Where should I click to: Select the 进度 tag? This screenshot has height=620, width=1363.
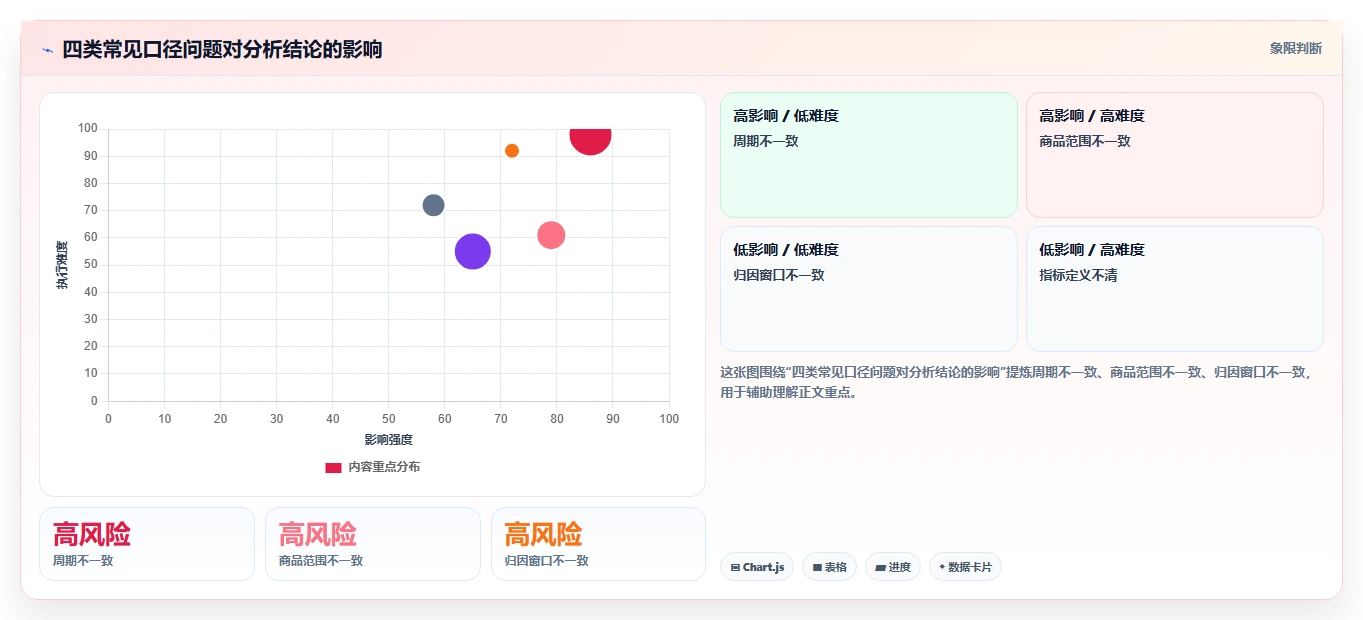point(893,567)
